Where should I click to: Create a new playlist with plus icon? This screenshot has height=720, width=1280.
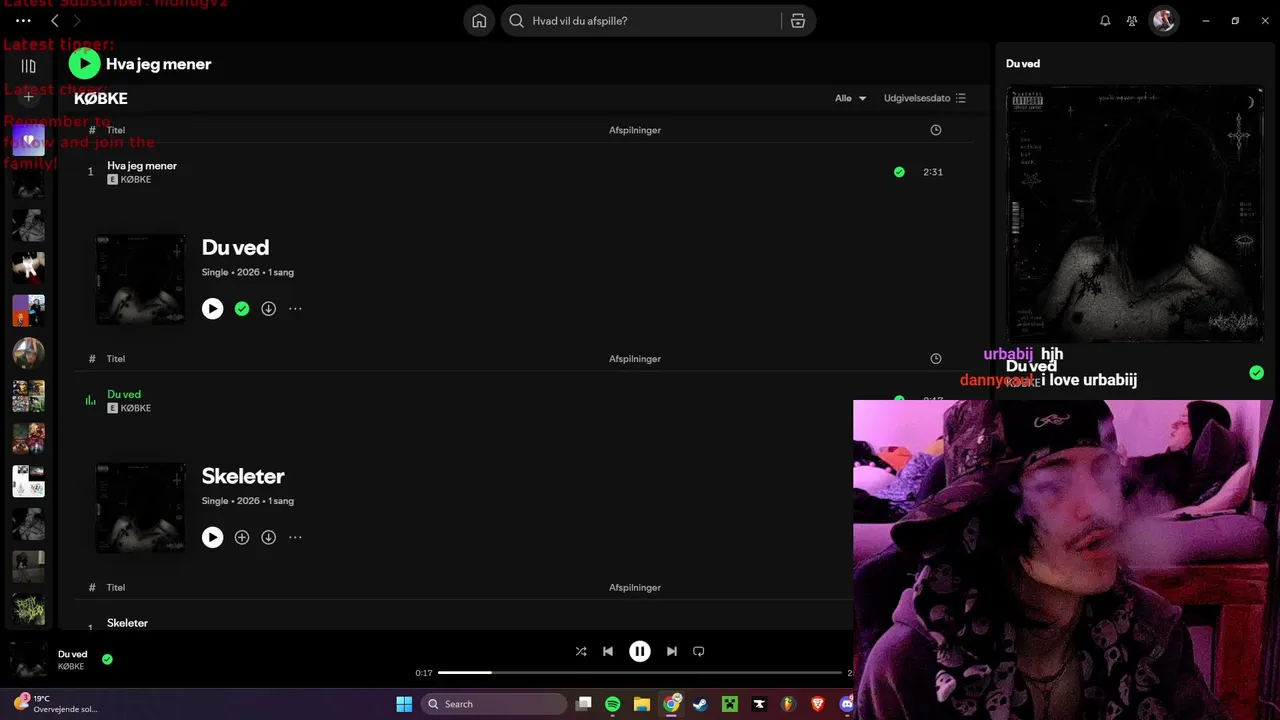click(29, 97)
